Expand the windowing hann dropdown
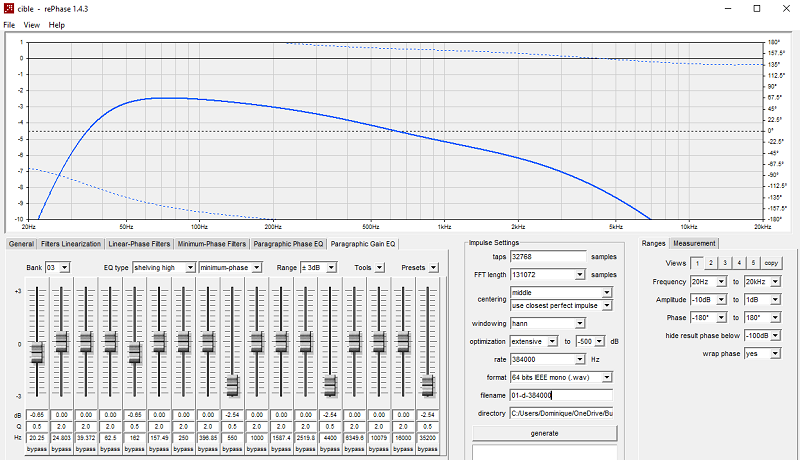This screenshot has height=460, width=800. (x=580, y=323)
